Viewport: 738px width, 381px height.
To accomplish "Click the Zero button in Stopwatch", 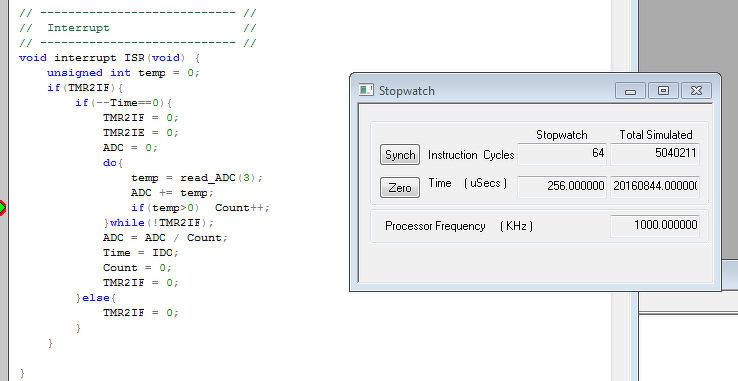I will coord(400,187).
